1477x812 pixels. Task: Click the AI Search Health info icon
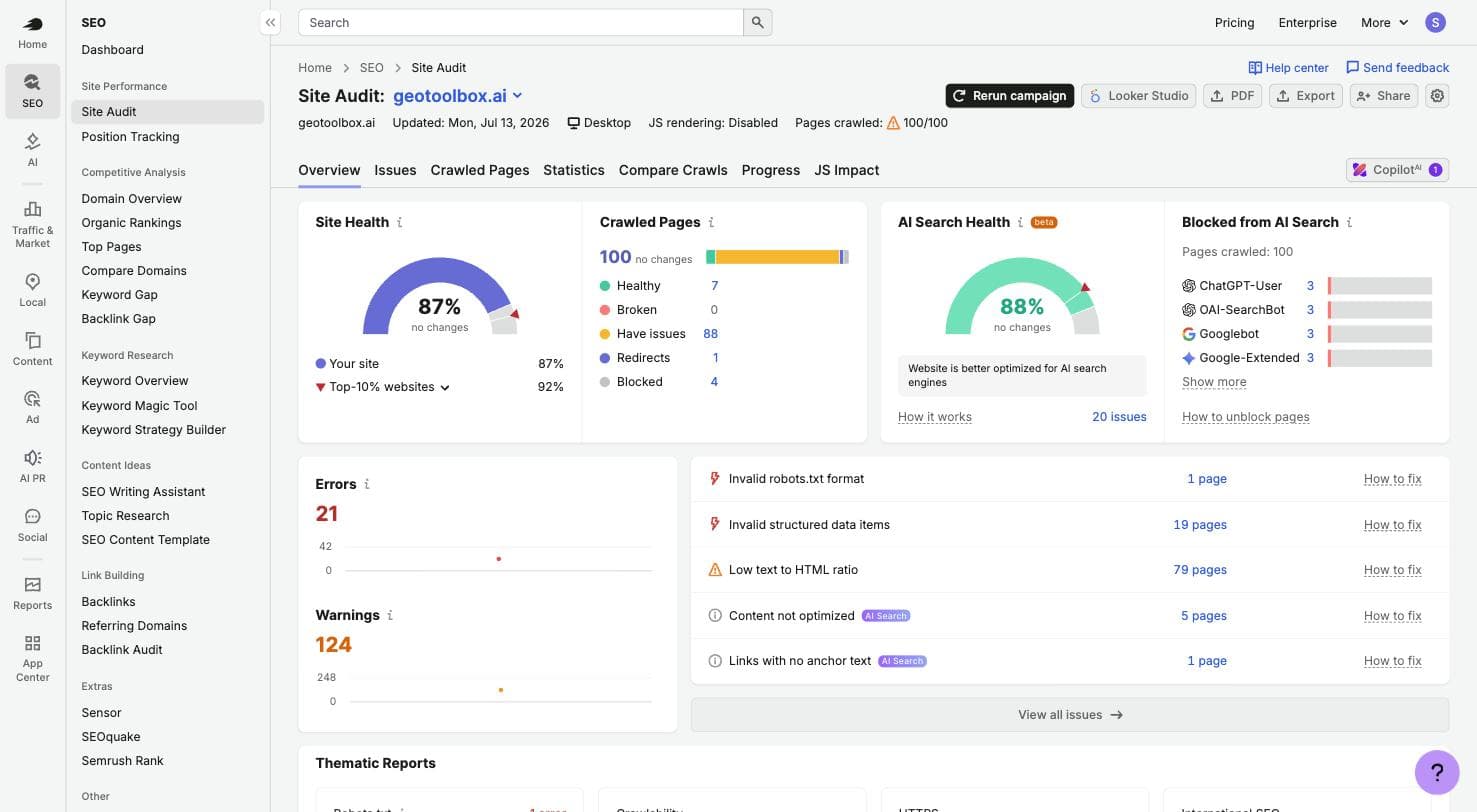pyautogui.click(x=1020, y=222)
